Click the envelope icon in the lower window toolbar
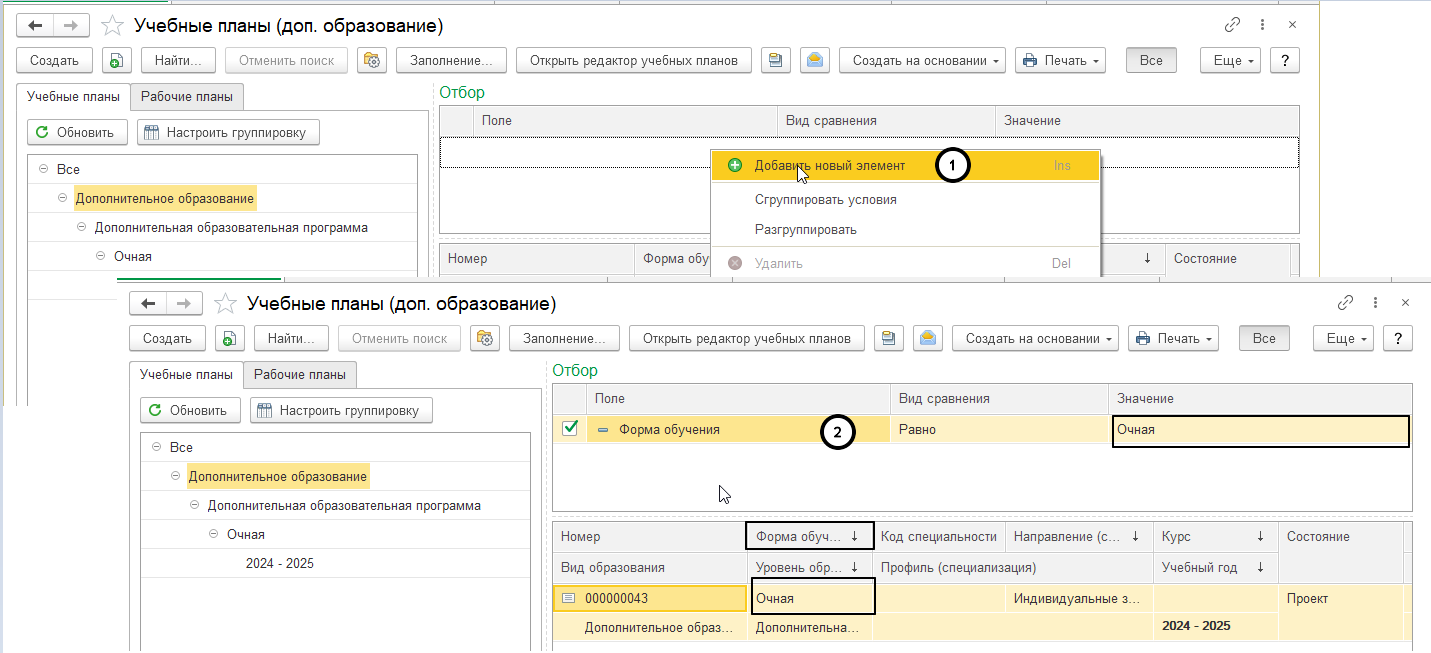The width and height of the screenshot is (1431, 653). pyautogui.click(x=928, y=338)
